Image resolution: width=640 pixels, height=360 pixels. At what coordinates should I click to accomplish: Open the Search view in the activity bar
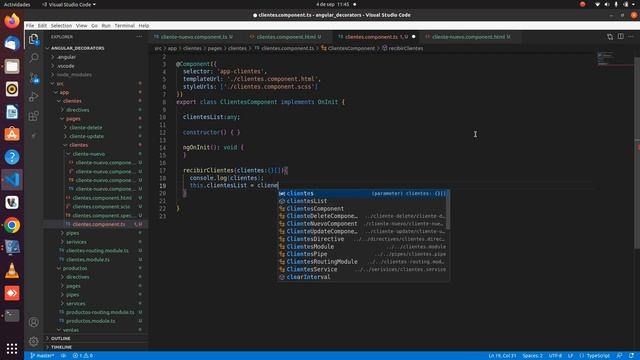click(x=34, y=58)
